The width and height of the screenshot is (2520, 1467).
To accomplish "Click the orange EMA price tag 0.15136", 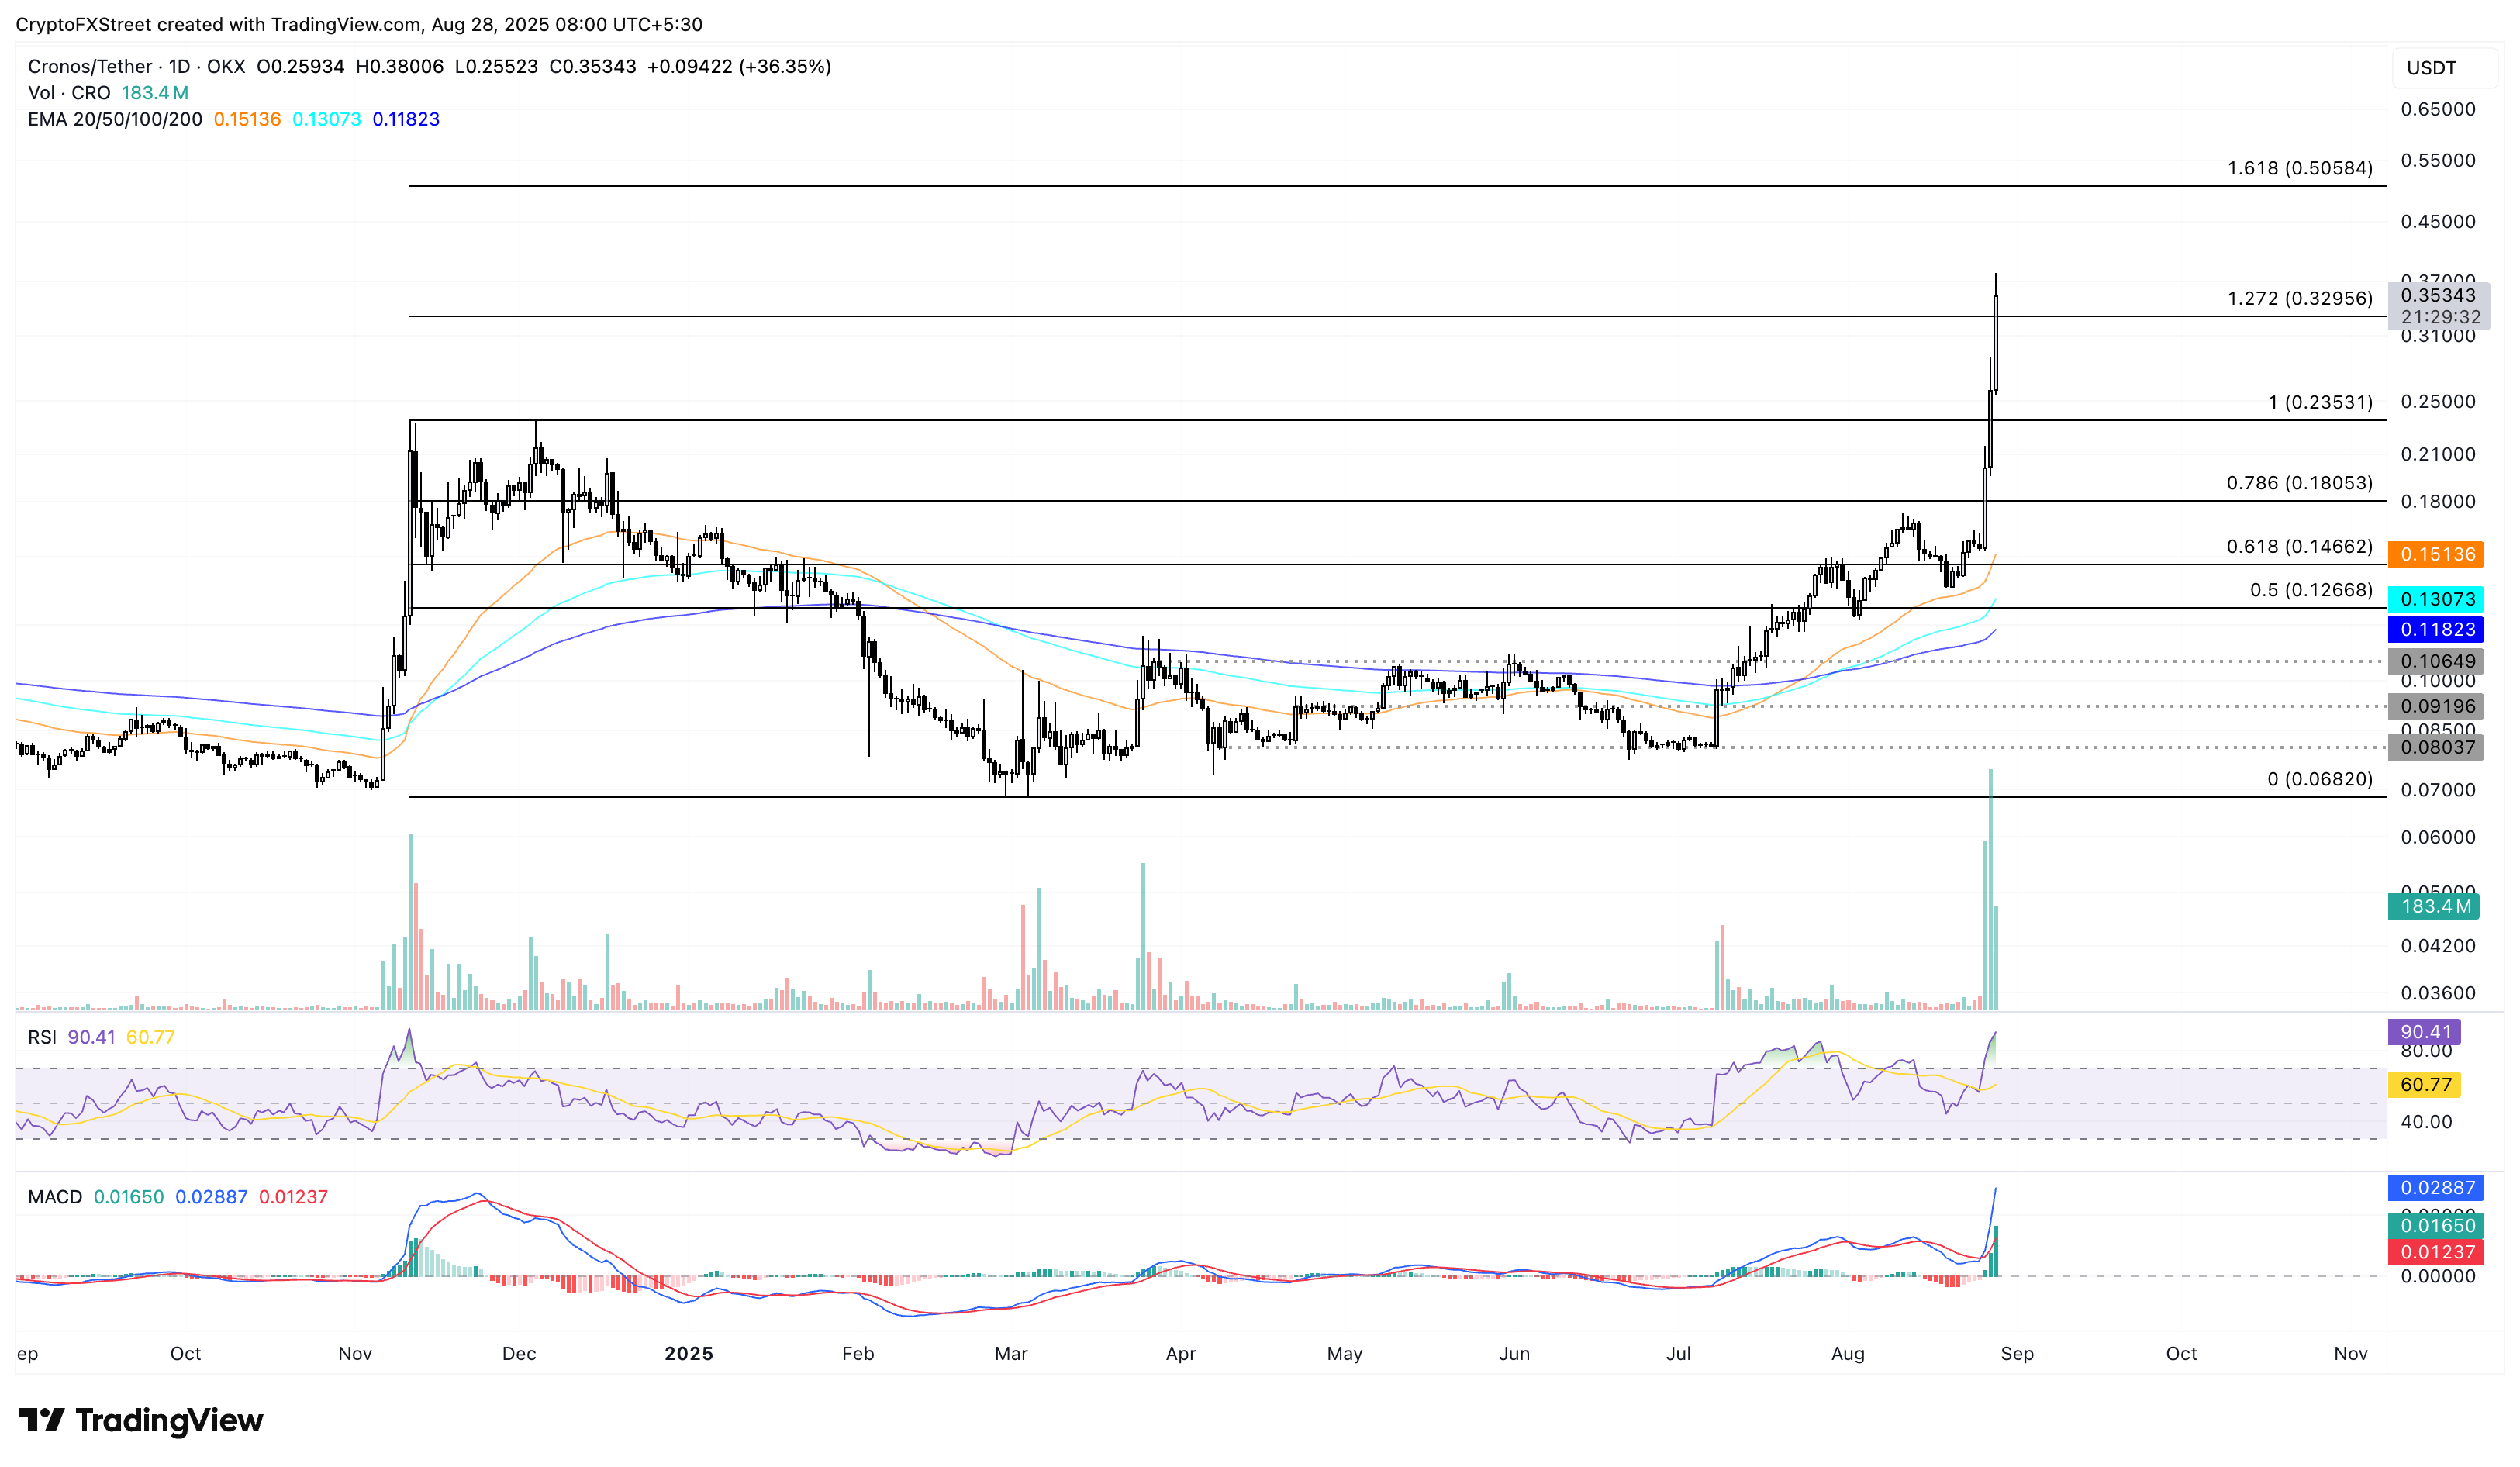I will tap(2437, 554).
